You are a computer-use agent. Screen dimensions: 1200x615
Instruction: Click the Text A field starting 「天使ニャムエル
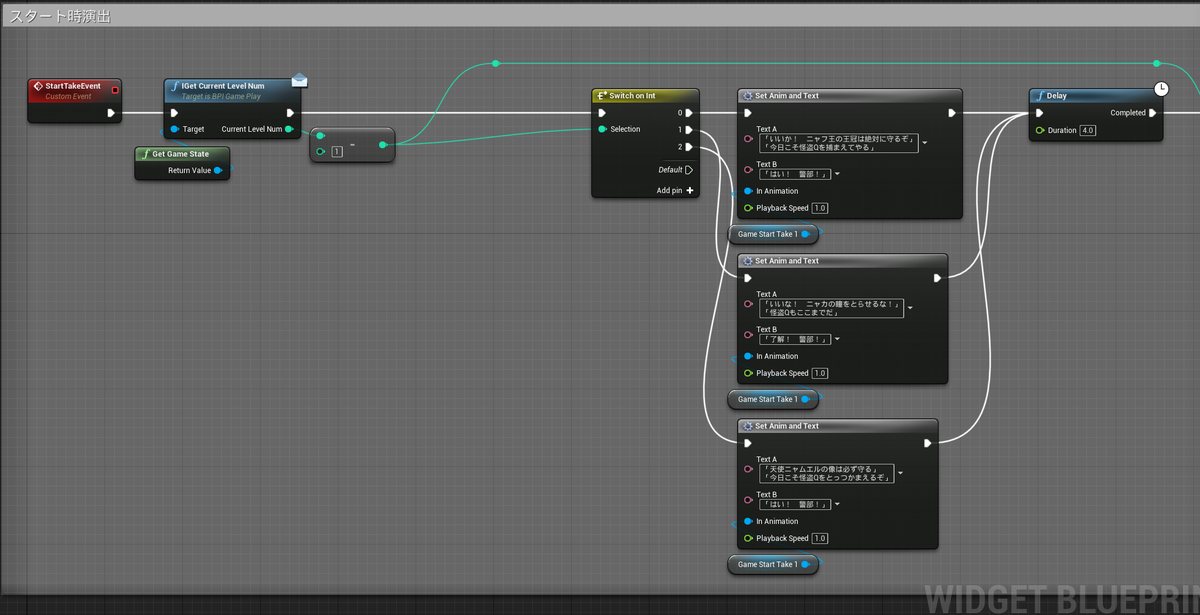click(825, 473)
